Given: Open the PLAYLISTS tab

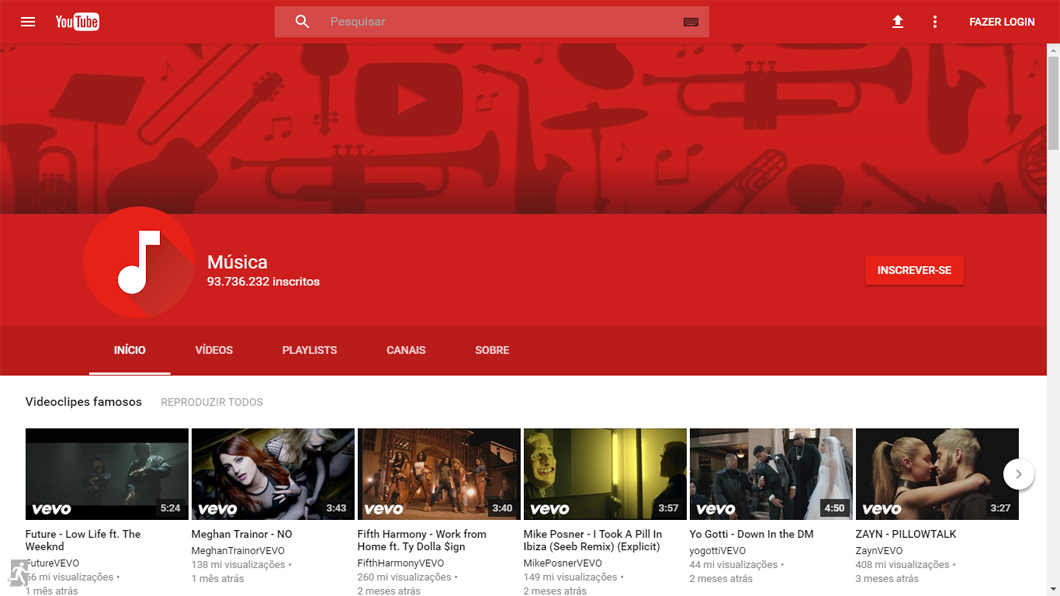Looking at the screenshot, I should point(310,350).
